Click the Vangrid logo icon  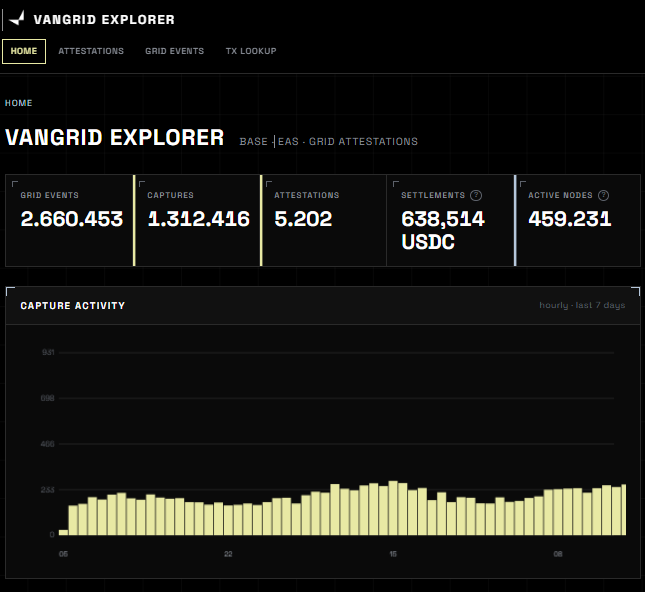tap(17, 19)
